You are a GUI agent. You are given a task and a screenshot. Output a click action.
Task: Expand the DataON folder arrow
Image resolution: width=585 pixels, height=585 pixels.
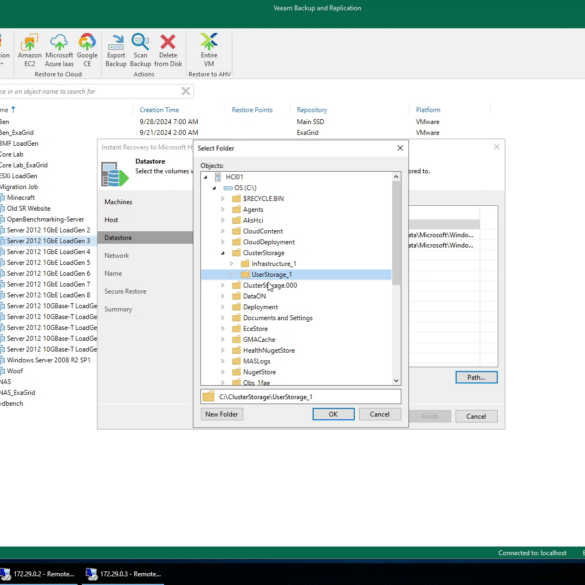[223, 296]
